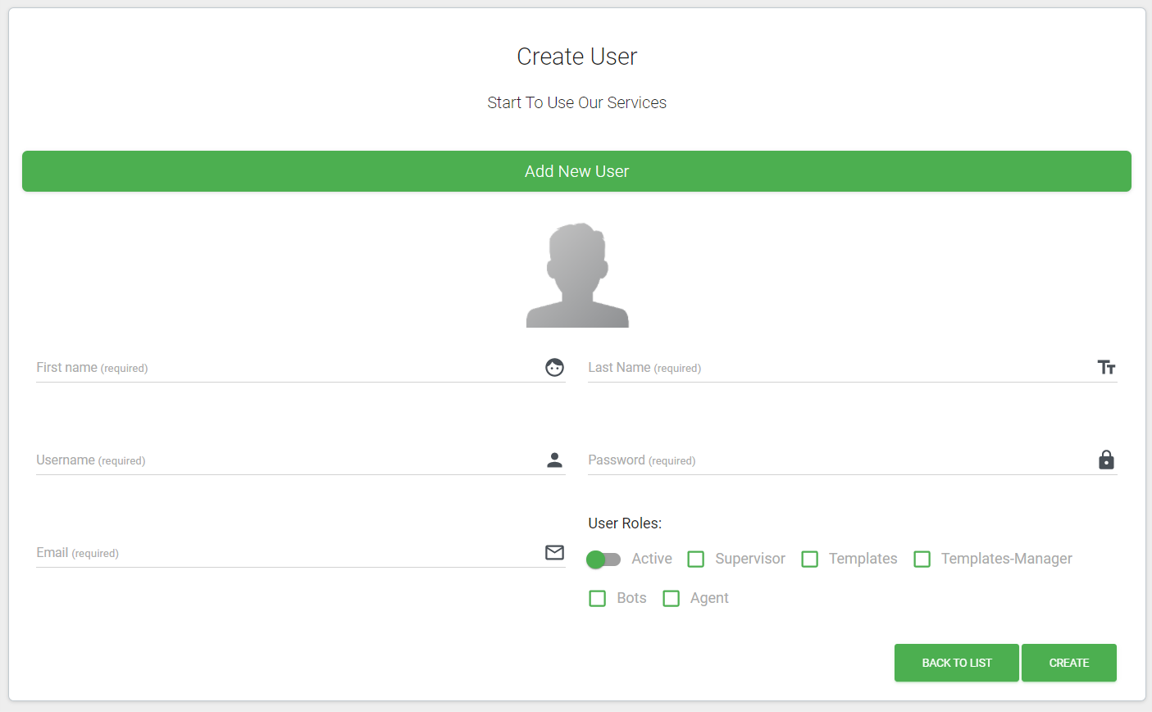Click the text-size icon beside Last Name
The width and height of the screenshot is (1152, 712).
[1106, 368]
